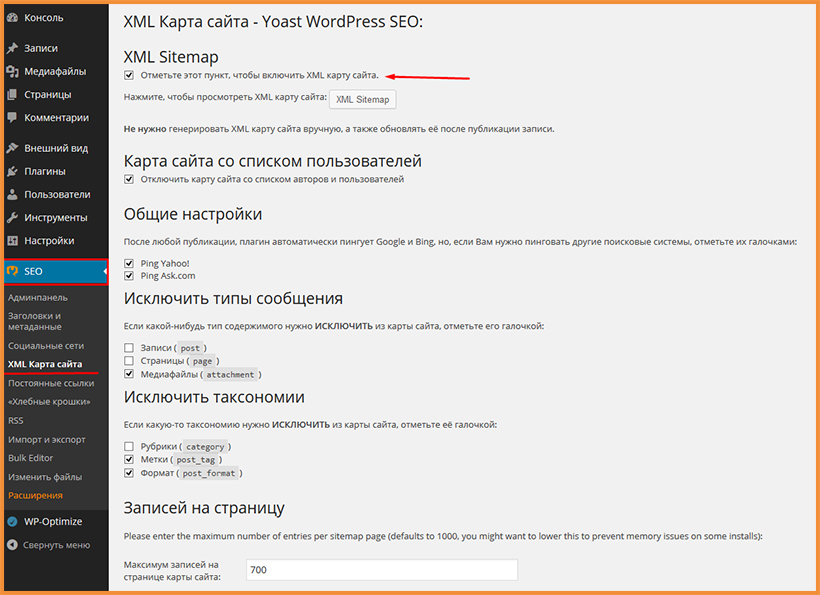Click the post_tag code tag text
The width and height of the screenshot is (820, 595).
[196, 460]
